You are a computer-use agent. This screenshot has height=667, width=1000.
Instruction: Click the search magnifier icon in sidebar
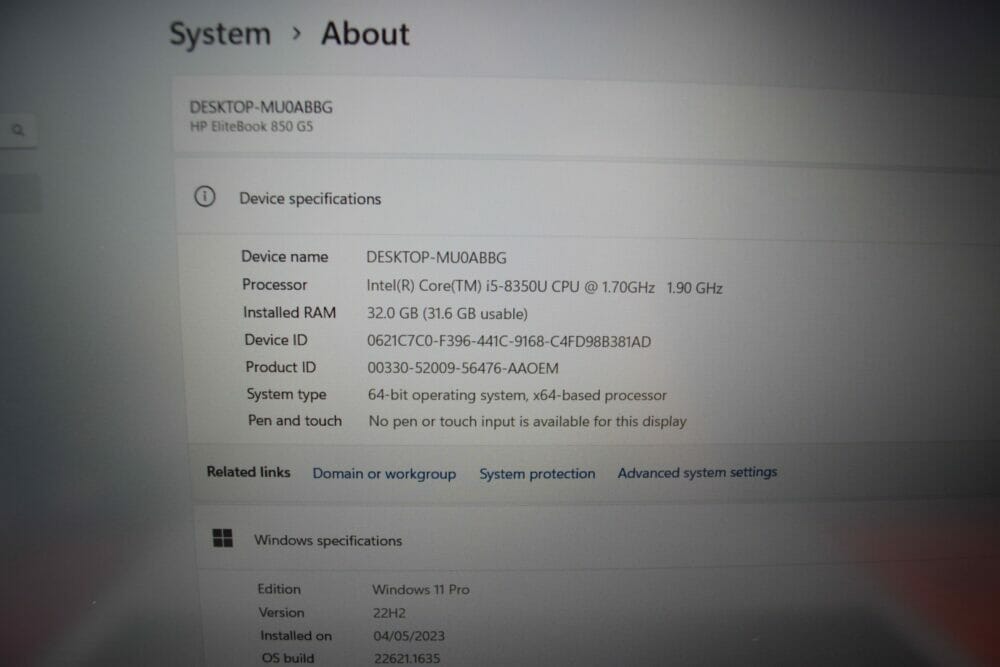click(18, 130)
